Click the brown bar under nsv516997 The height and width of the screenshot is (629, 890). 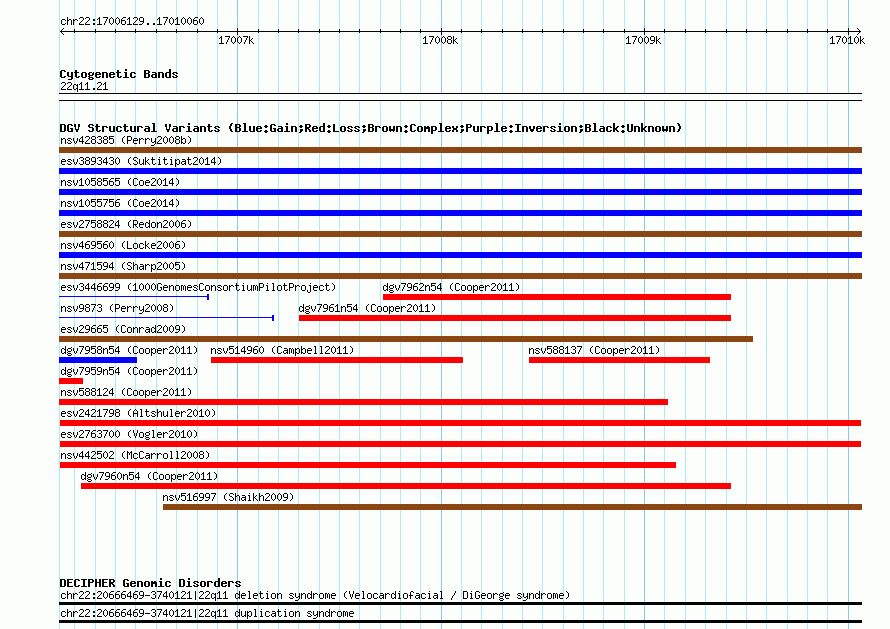[513, 507]
